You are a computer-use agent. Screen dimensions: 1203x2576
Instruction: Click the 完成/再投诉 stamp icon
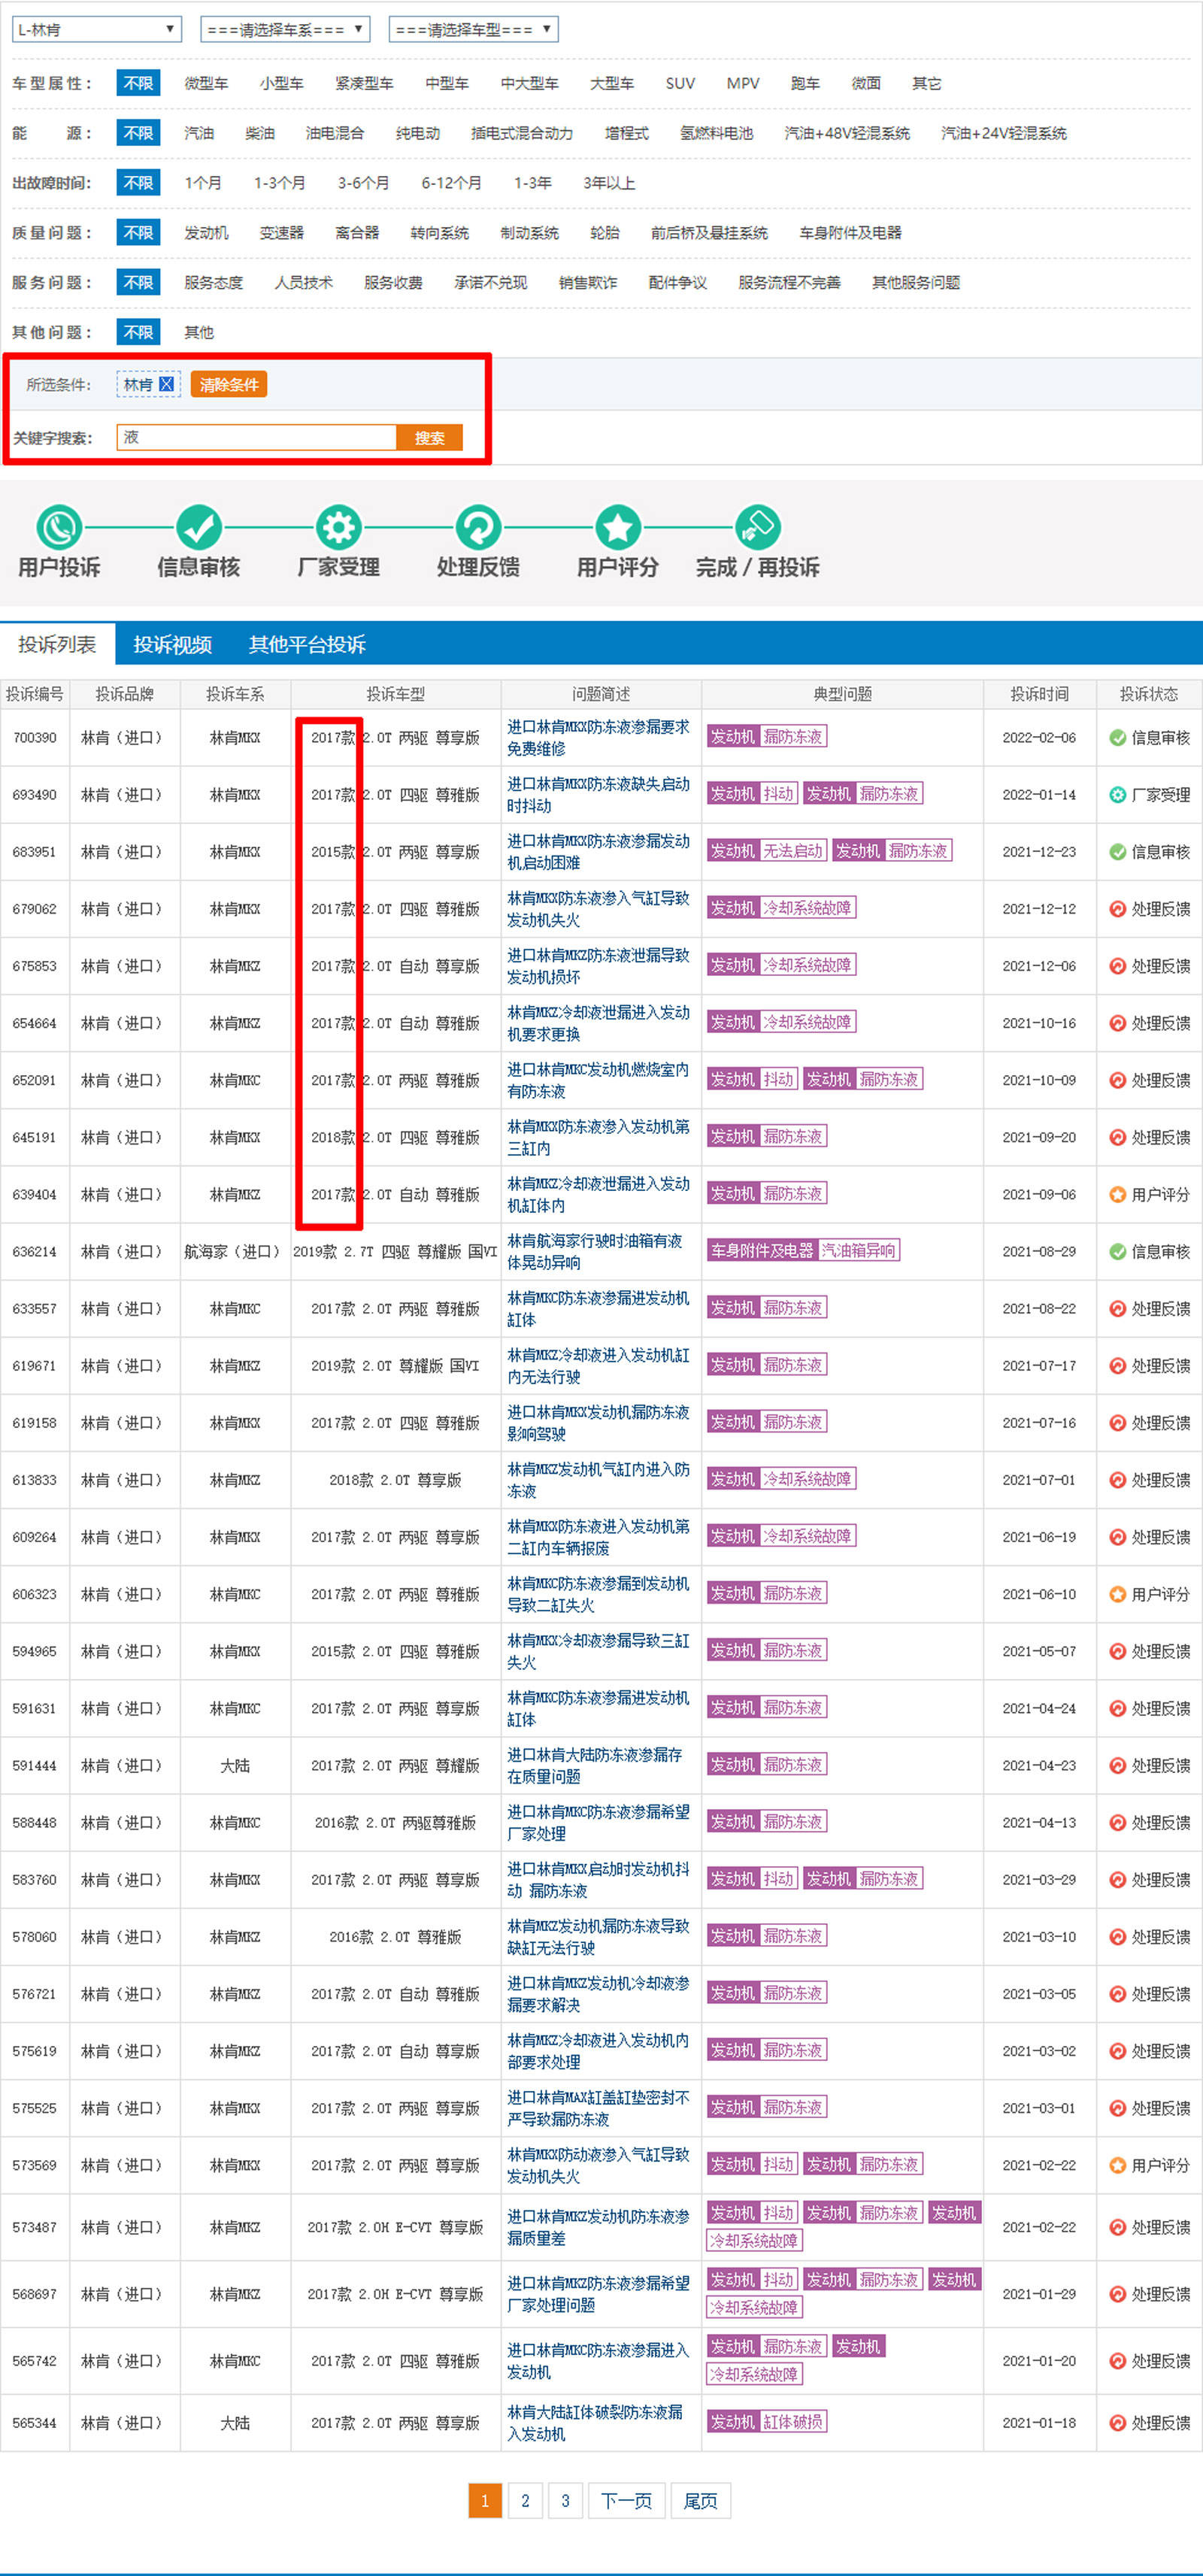[x=758, y=527]
